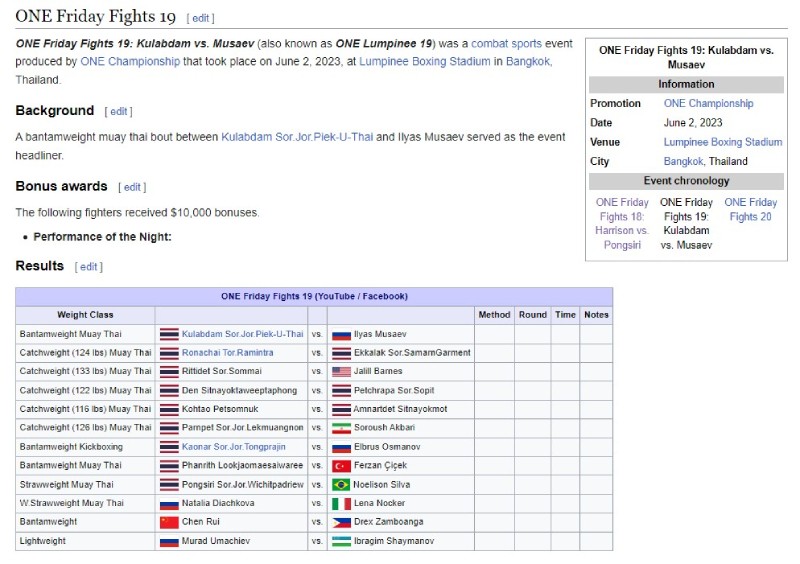Click the Iran flag beside Soroush Akbari

coord(341,428)
